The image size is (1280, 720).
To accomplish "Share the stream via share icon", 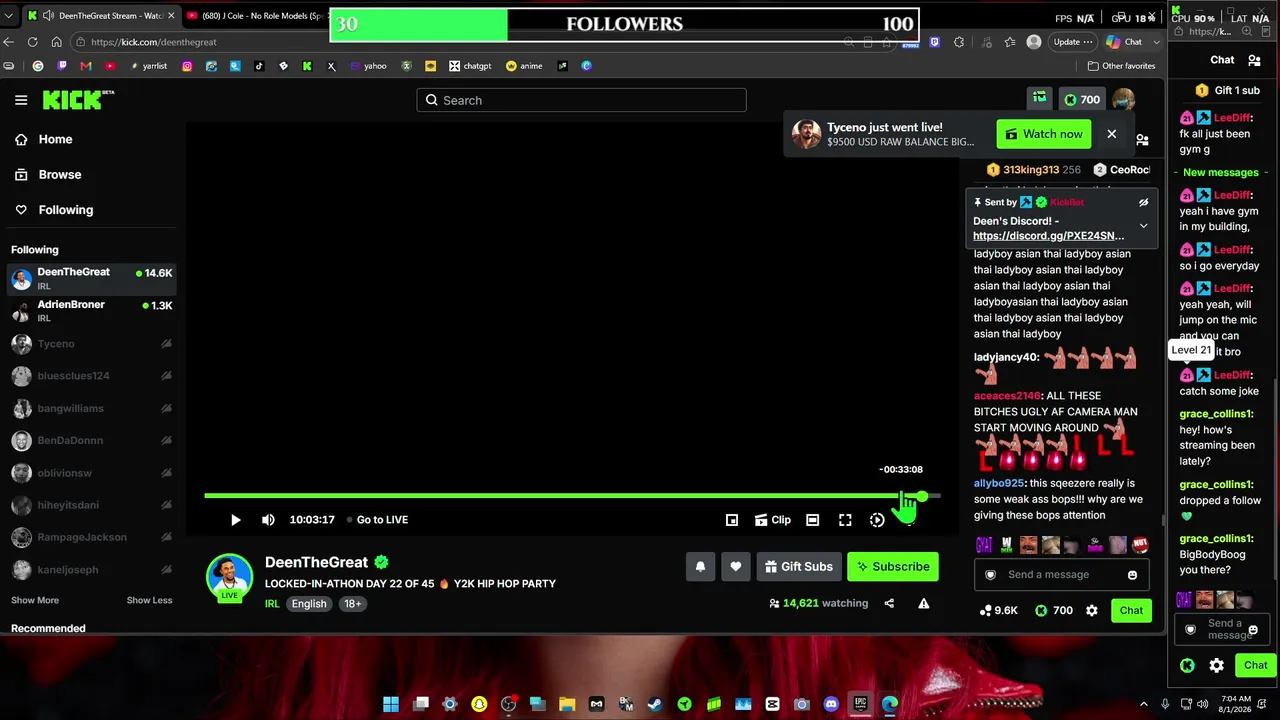I will point(889,603).
